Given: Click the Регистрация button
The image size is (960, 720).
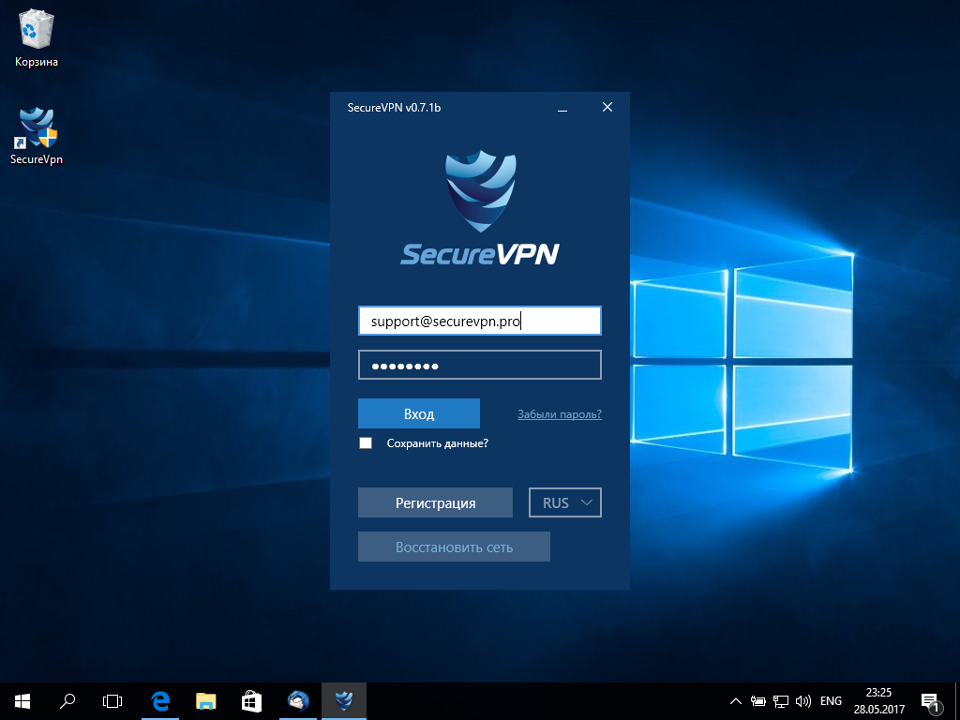Looking at the screenshot, I should point(435,503).
